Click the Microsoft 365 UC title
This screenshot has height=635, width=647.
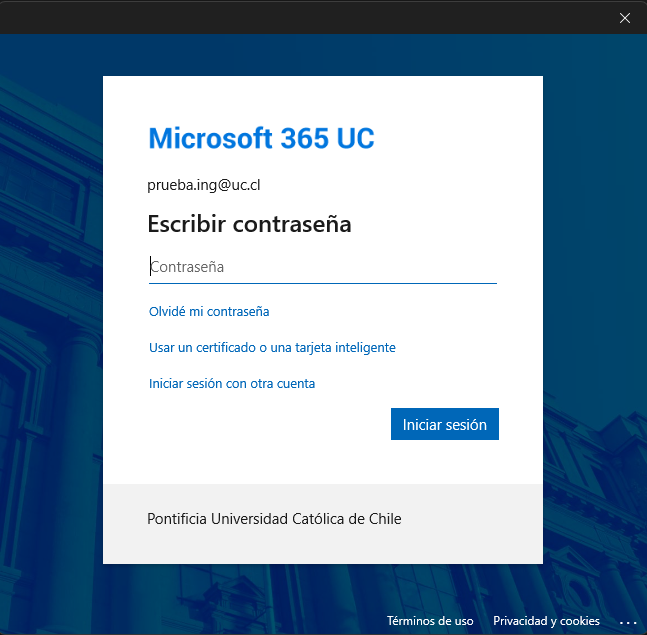coord(261,138)
